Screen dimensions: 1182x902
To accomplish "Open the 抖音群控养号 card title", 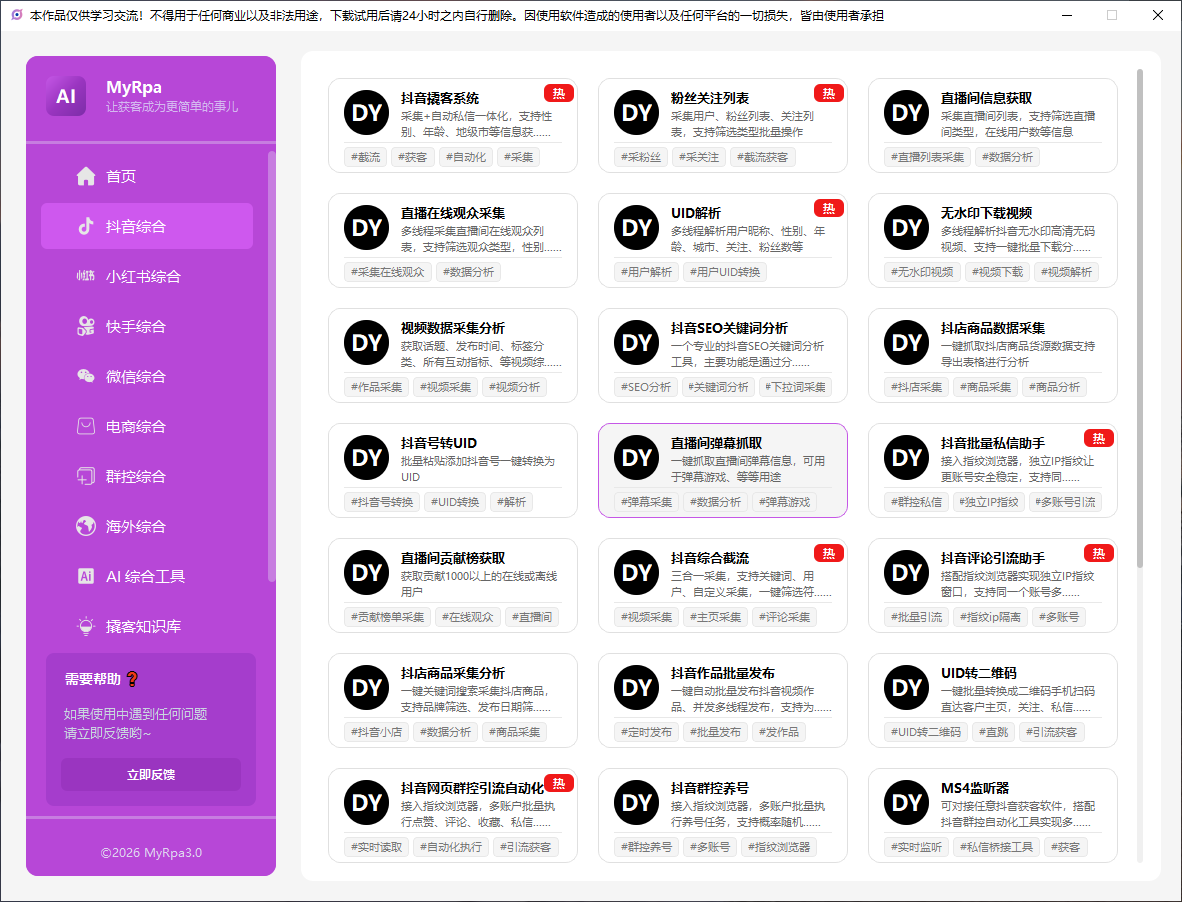I will 709,788.
